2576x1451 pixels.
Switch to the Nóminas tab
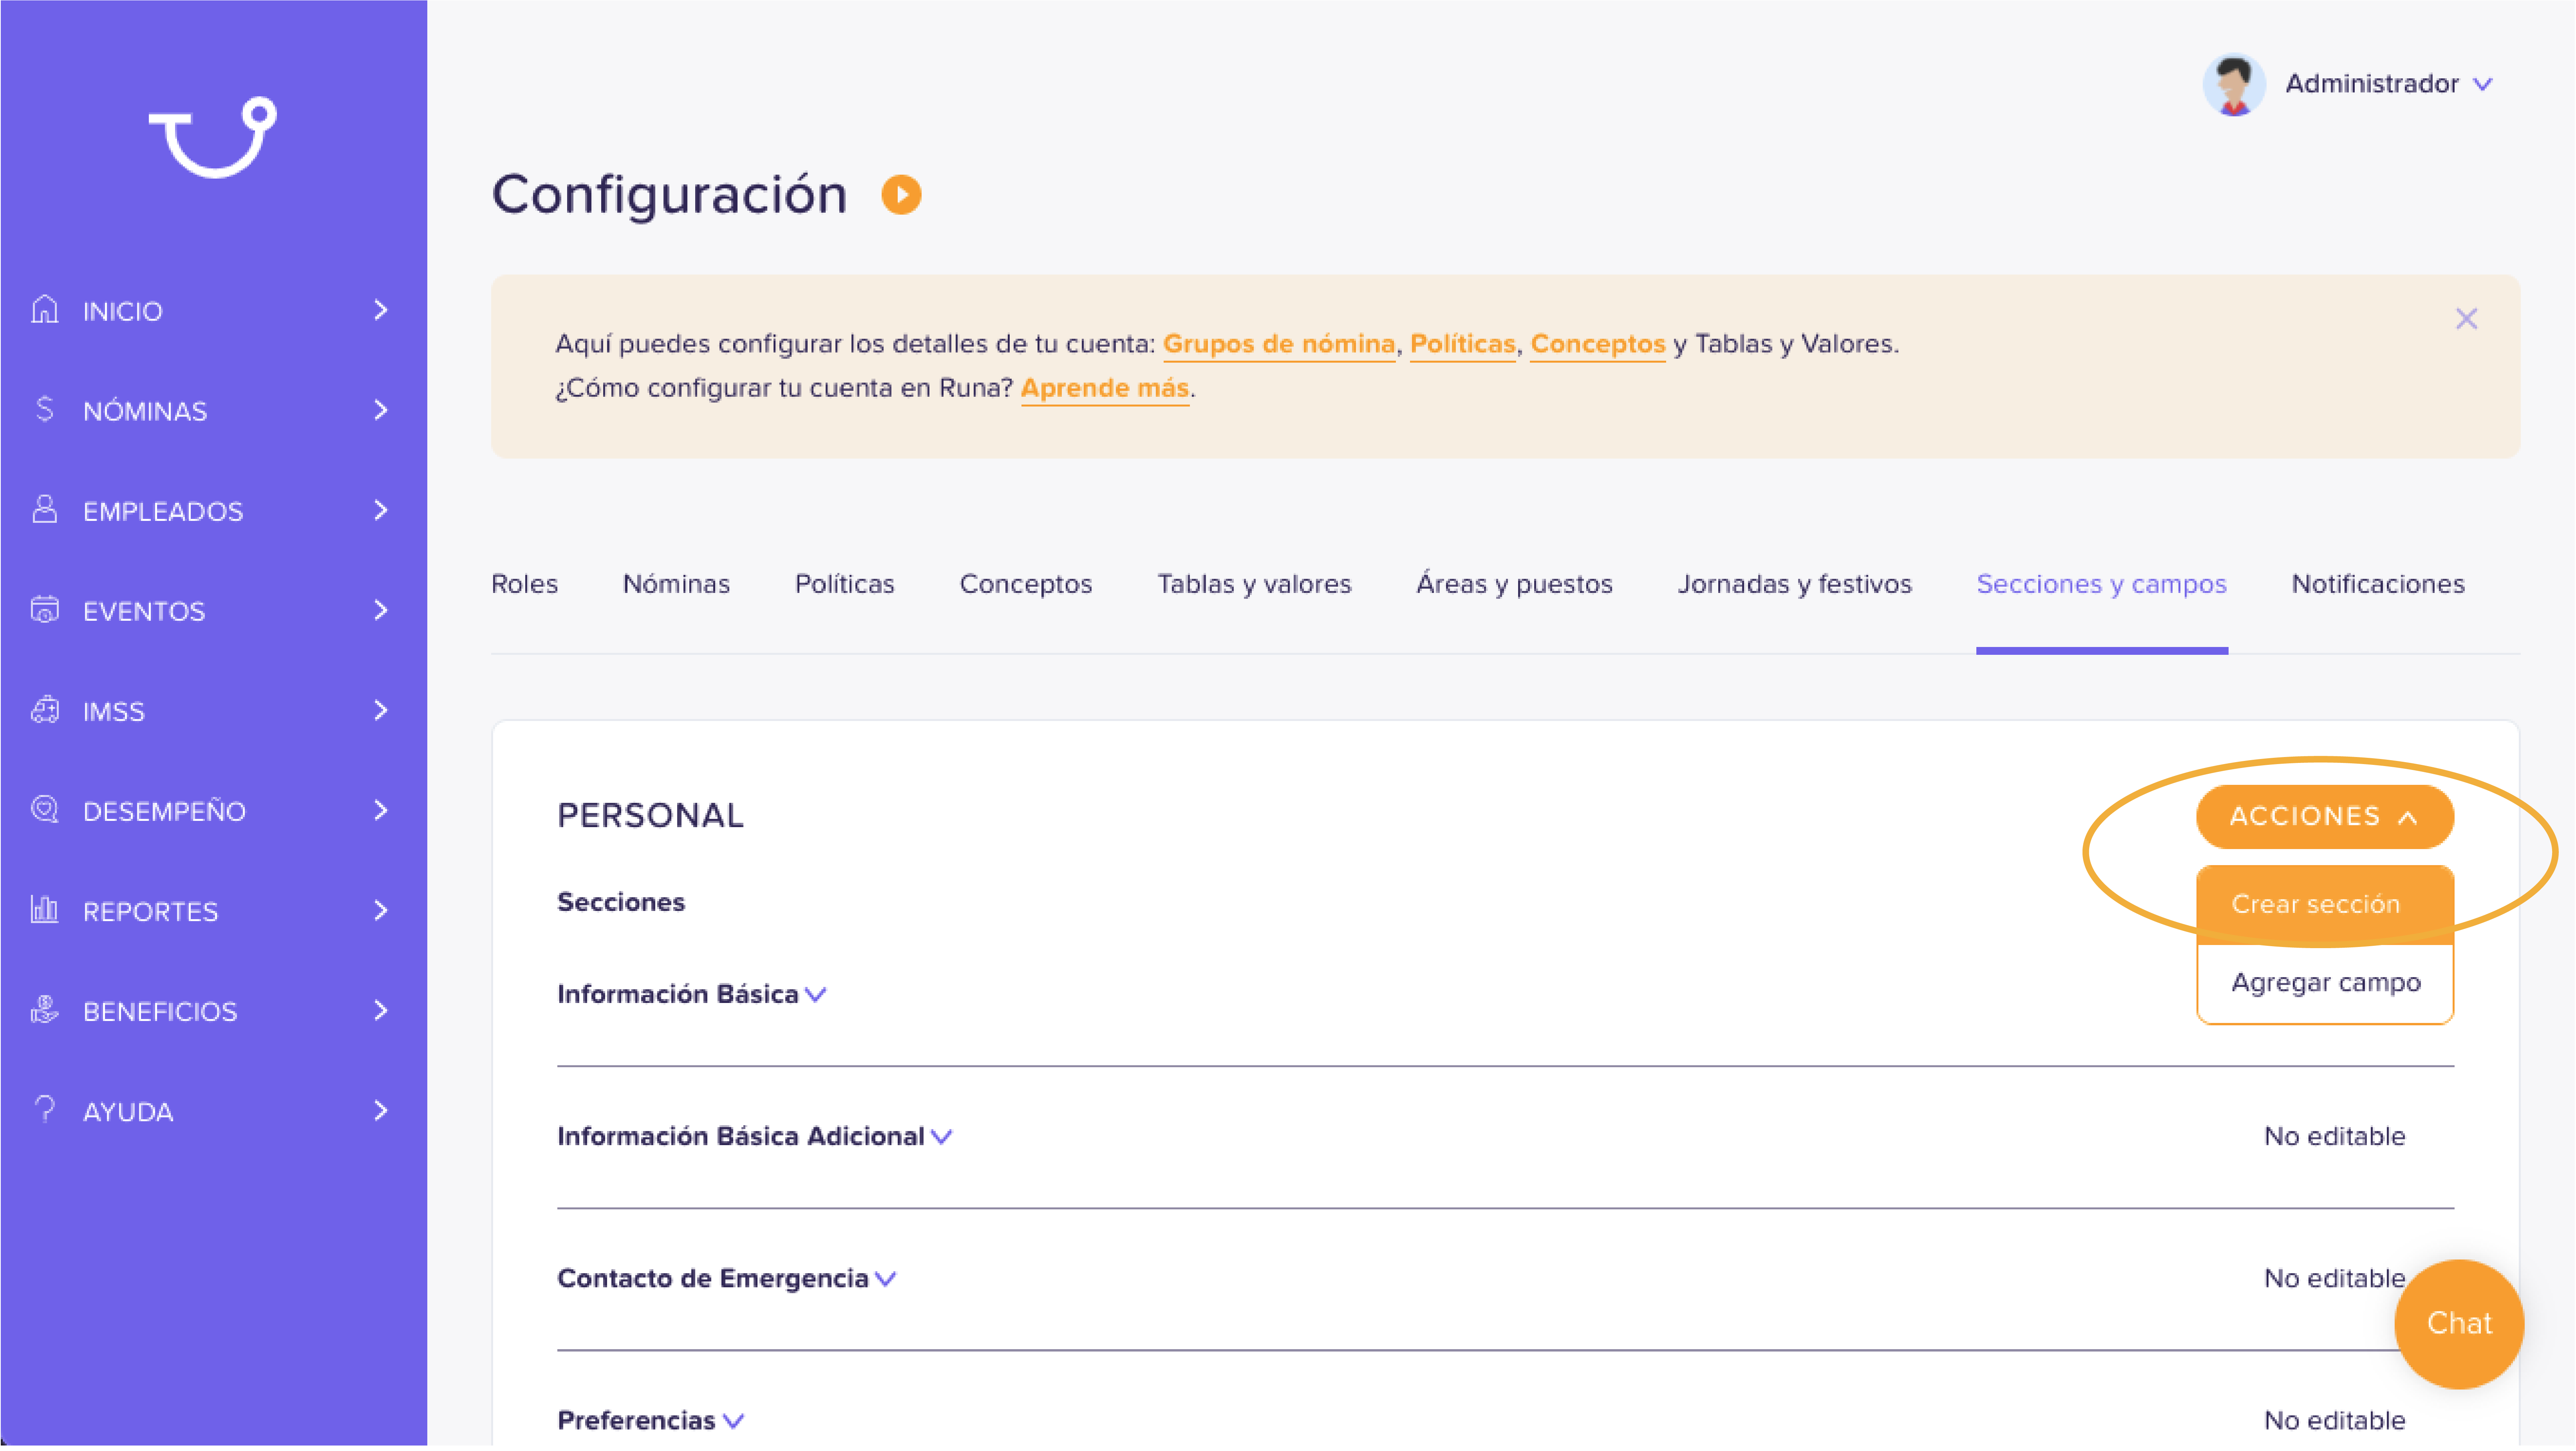pyautogui.click(x=676, y=584)
